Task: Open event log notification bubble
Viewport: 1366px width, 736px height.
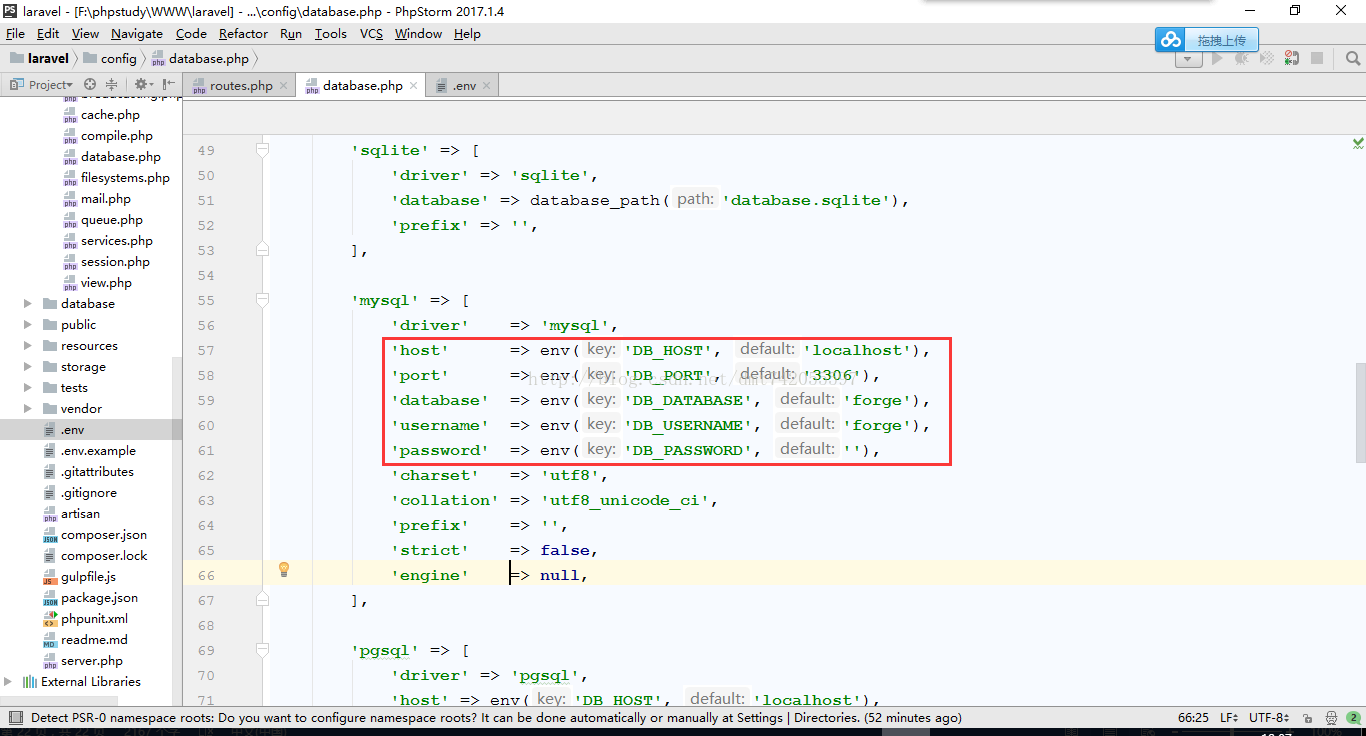Action: click(1352, 718)
